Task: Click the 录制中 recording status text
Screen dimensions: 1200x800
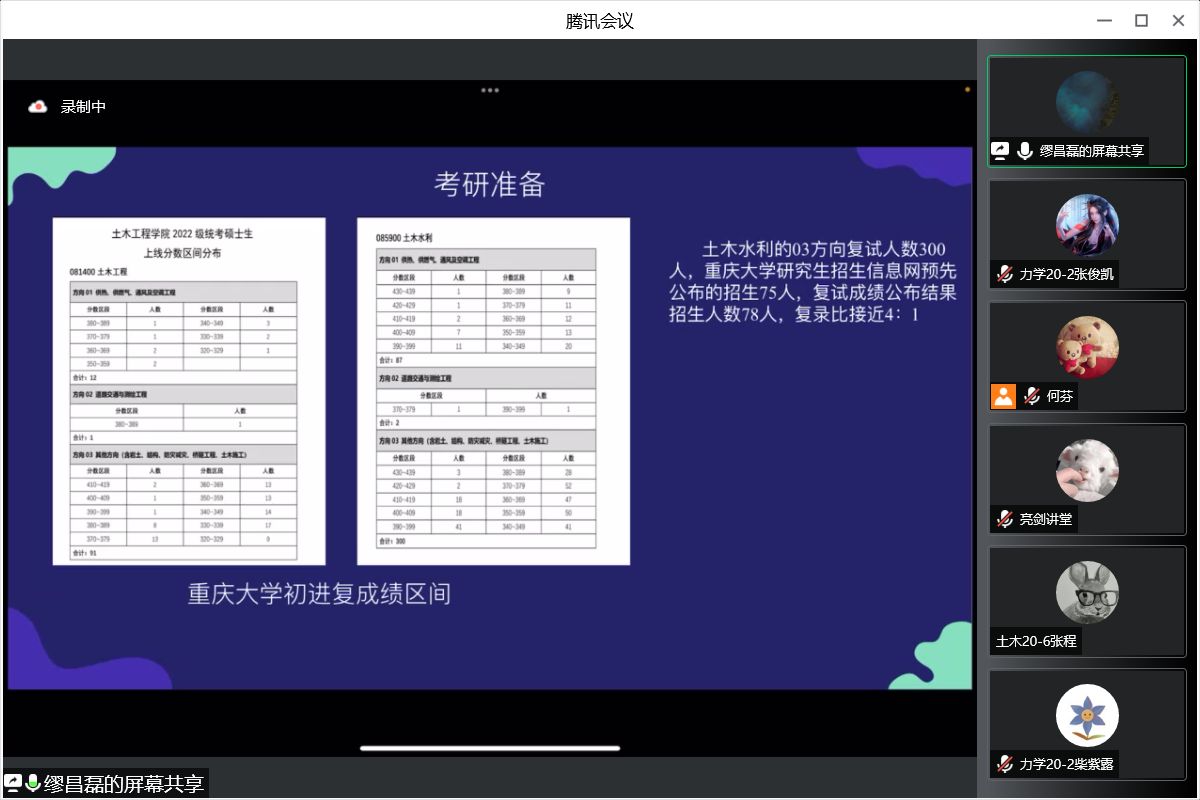Action: click(83, 106)
